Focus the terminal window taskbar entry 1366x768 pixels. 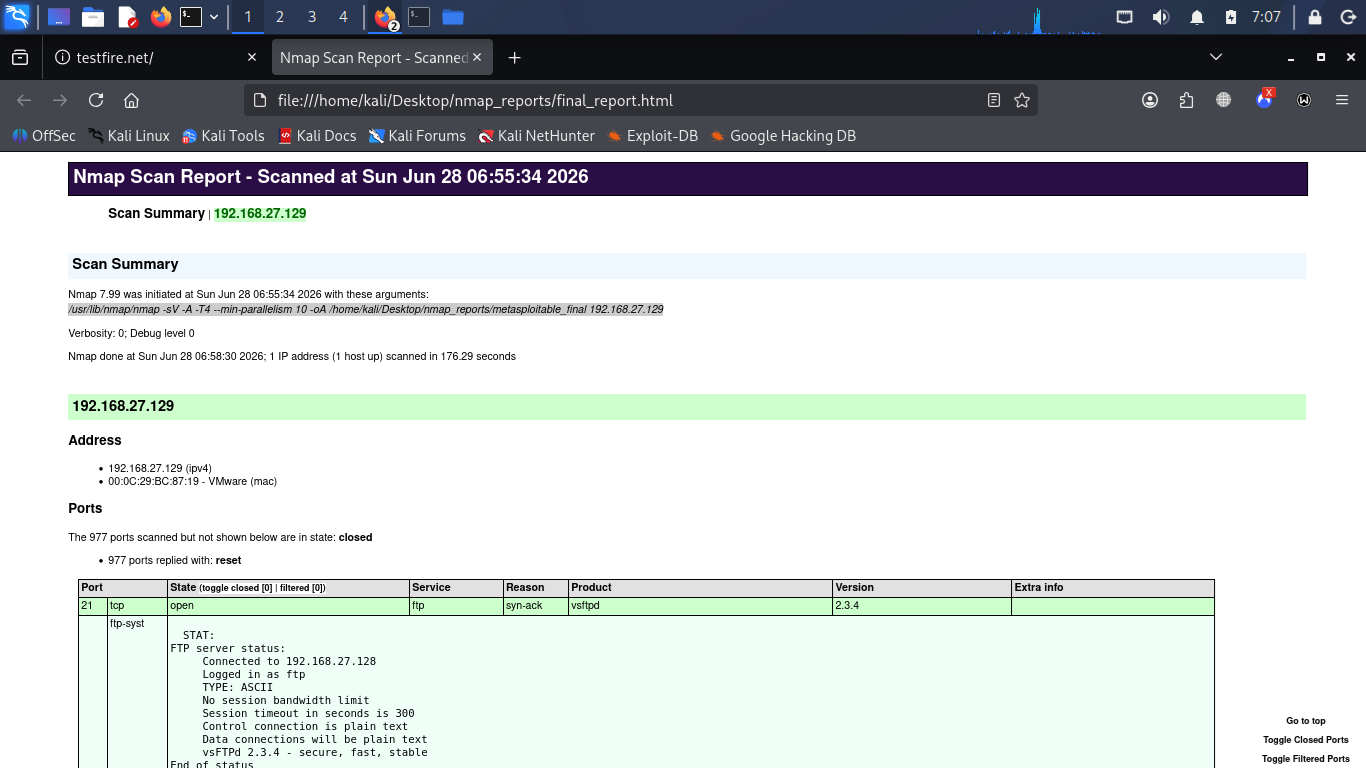419,17
